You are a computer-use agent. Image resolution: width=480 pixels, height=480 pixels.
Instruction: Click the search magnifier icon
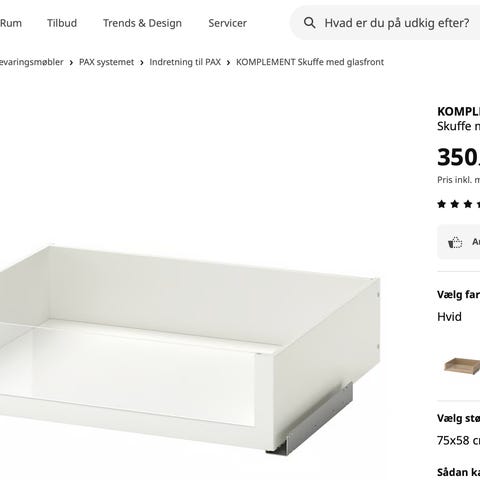click(x=309, y=23)
